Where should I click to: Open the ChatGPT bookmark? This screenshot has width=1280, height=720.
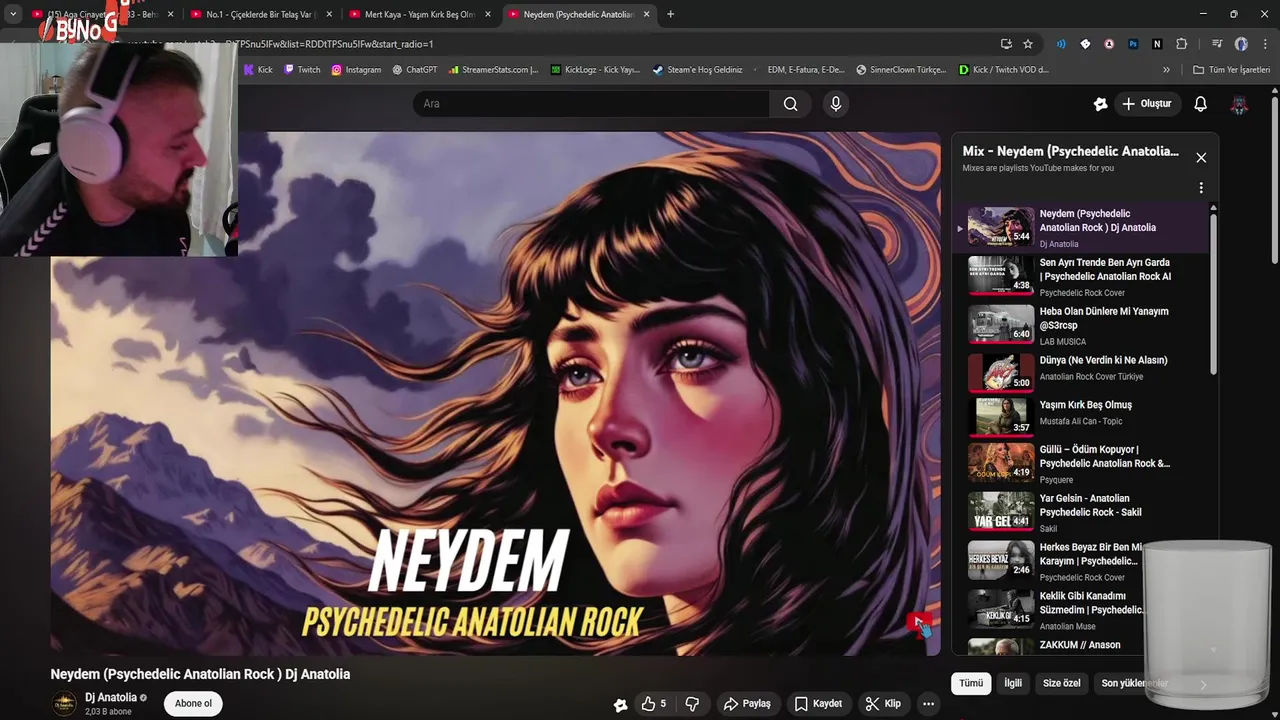[415, 70]
